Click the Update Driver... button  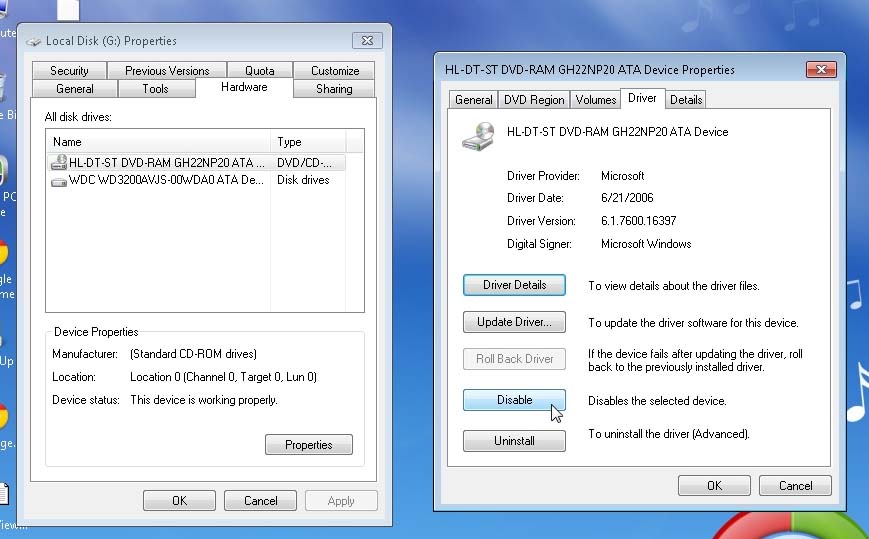[514, 322]
